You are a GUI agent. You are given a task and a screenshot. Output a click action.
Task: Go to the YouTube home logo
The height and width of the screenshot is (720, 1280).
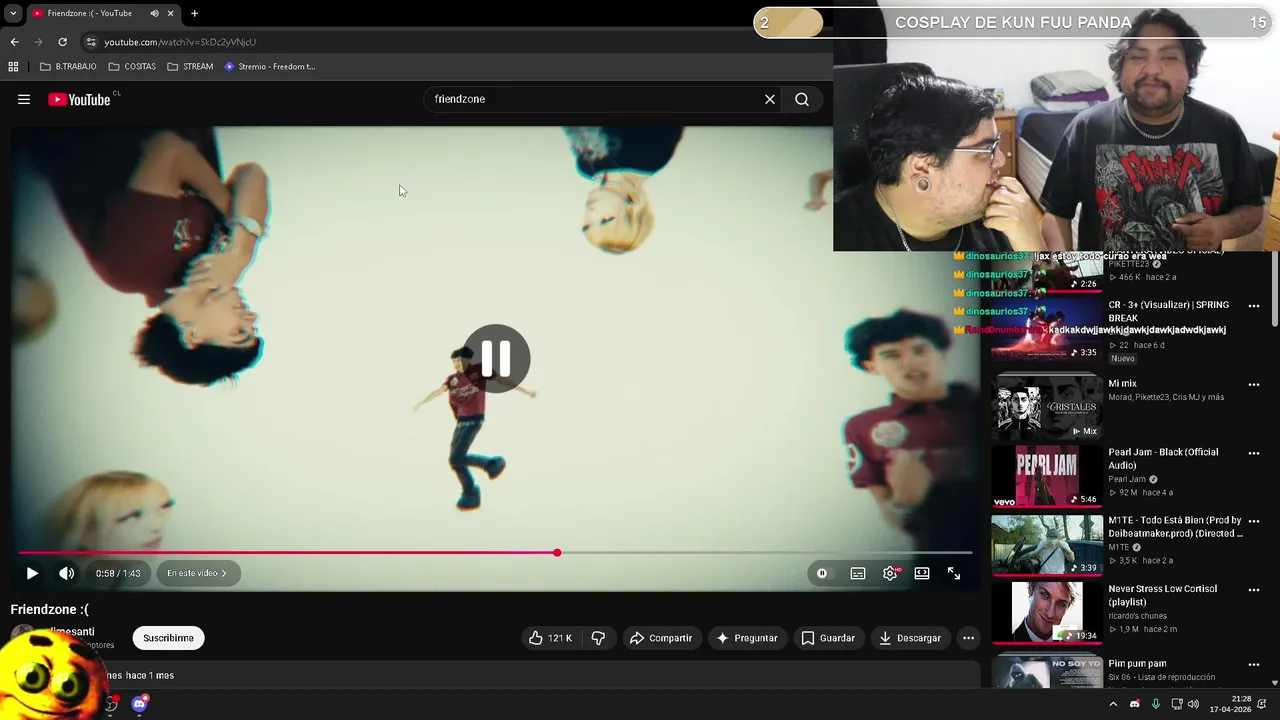[x=79, y=99]
